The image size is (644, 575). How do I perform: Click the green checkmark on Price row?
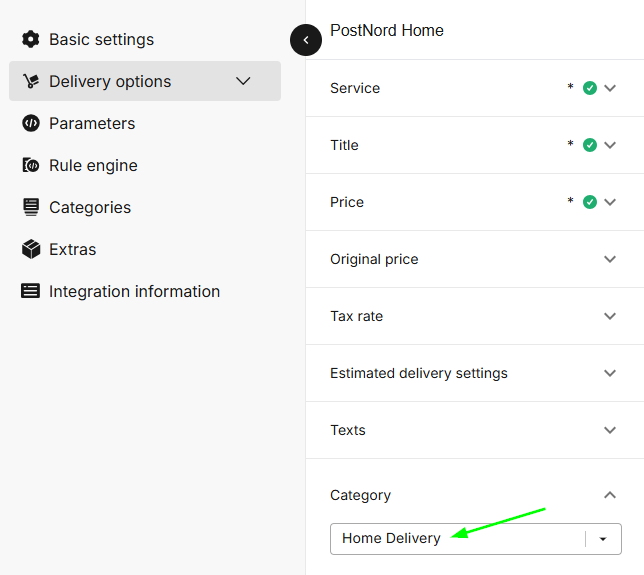tap(590, 202)
